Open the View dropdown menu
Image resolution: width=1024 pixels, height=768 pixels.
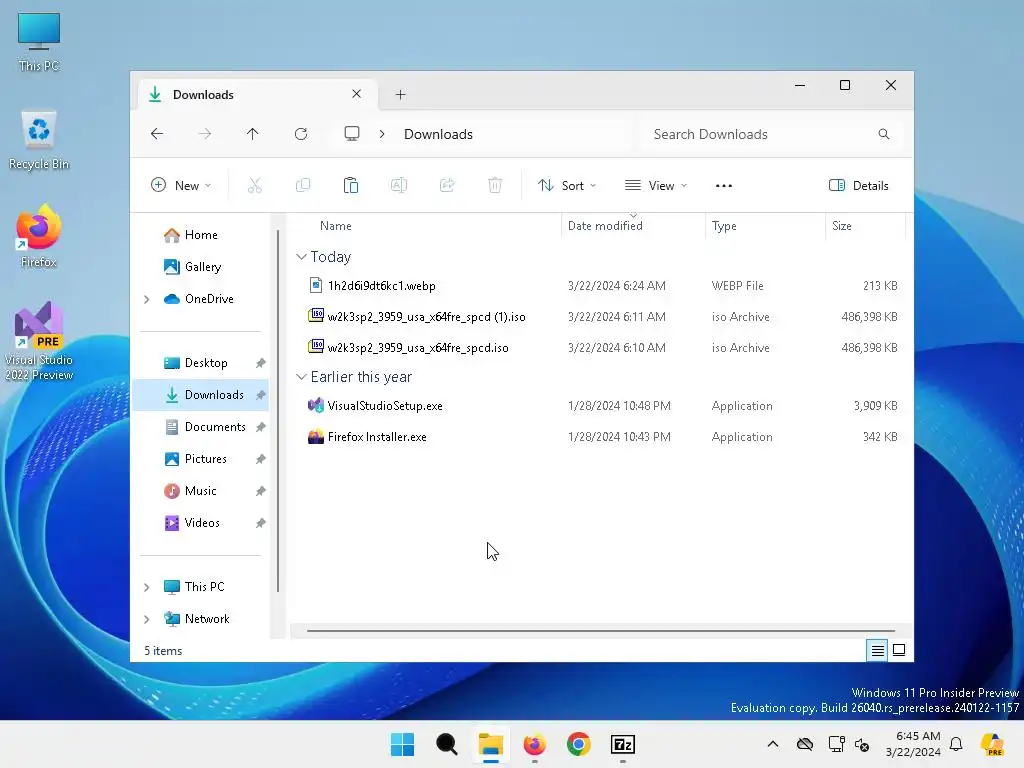pos(656,185)
